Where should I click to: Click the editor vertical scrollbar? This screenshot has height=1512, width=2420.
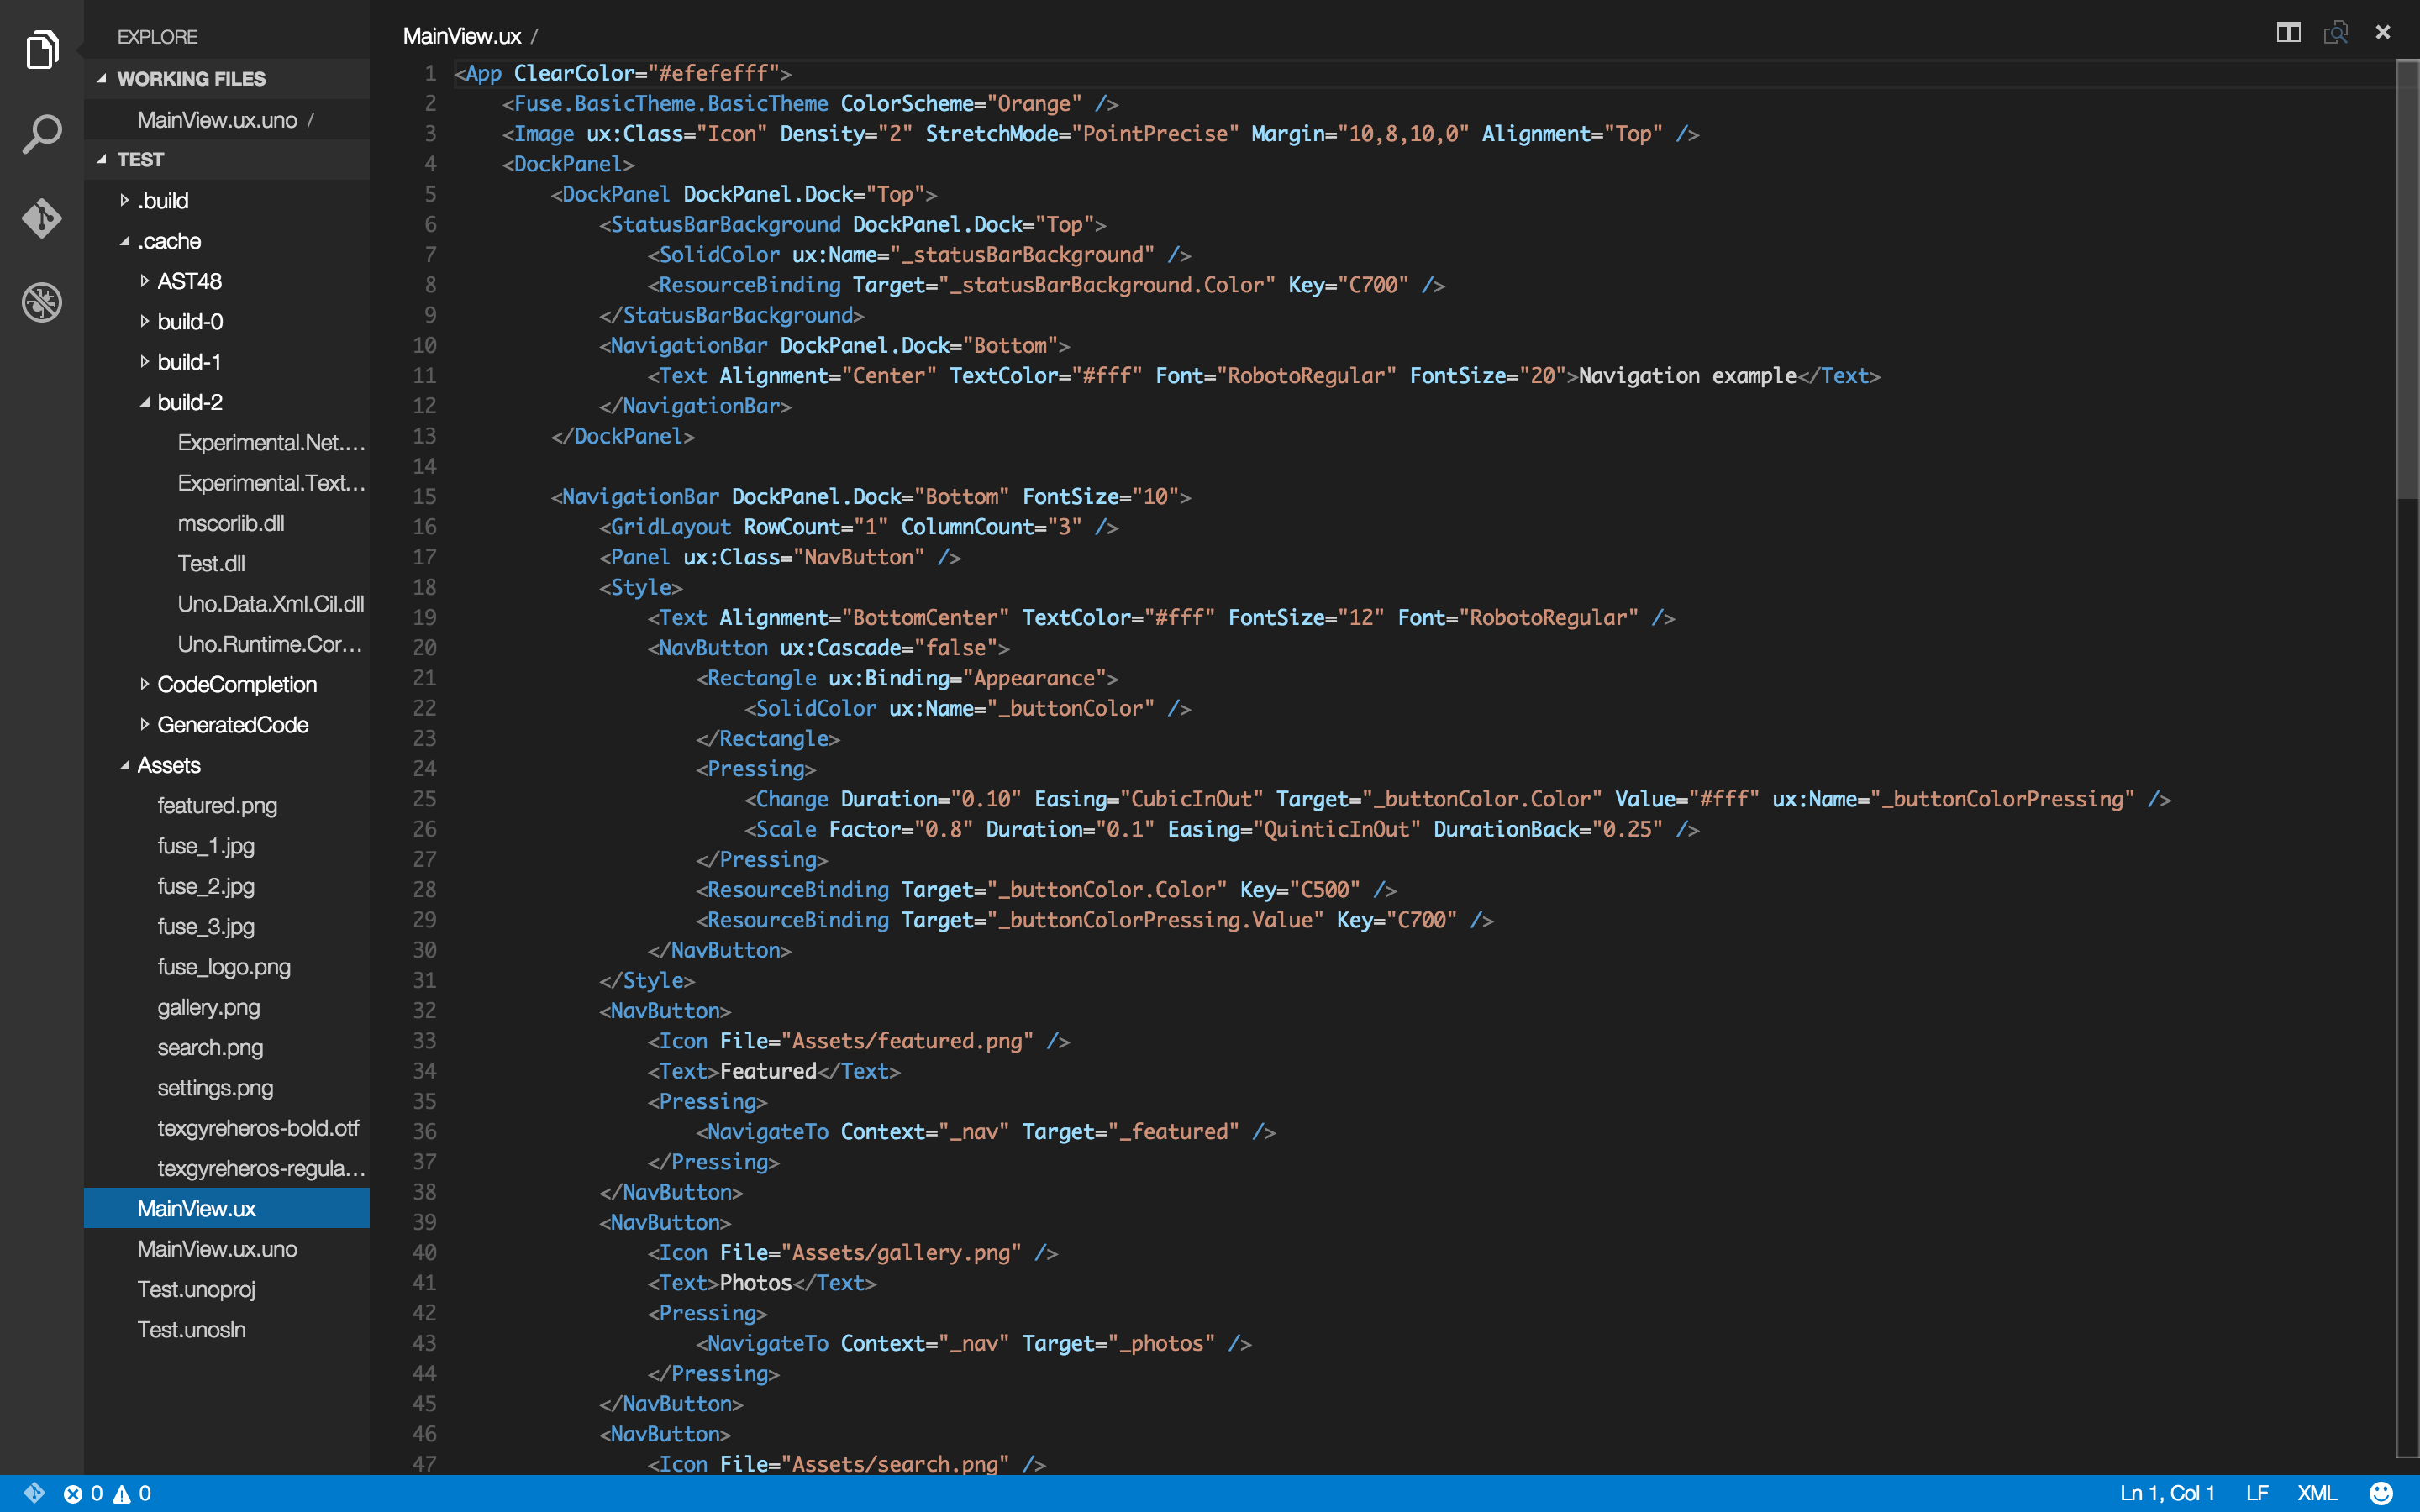point(2407,280)
